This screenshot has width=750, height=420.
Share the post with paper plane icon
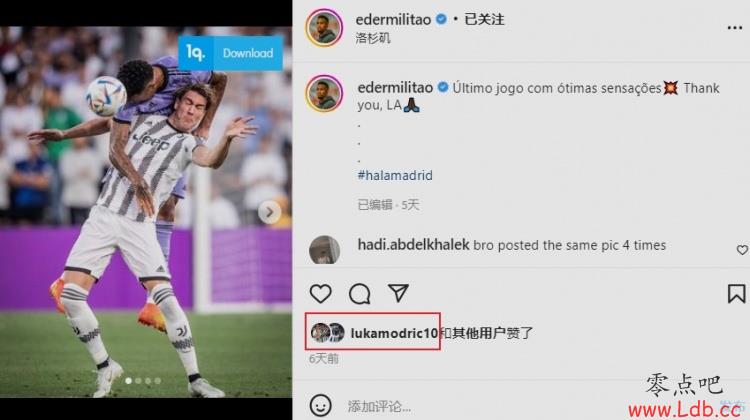398,293
